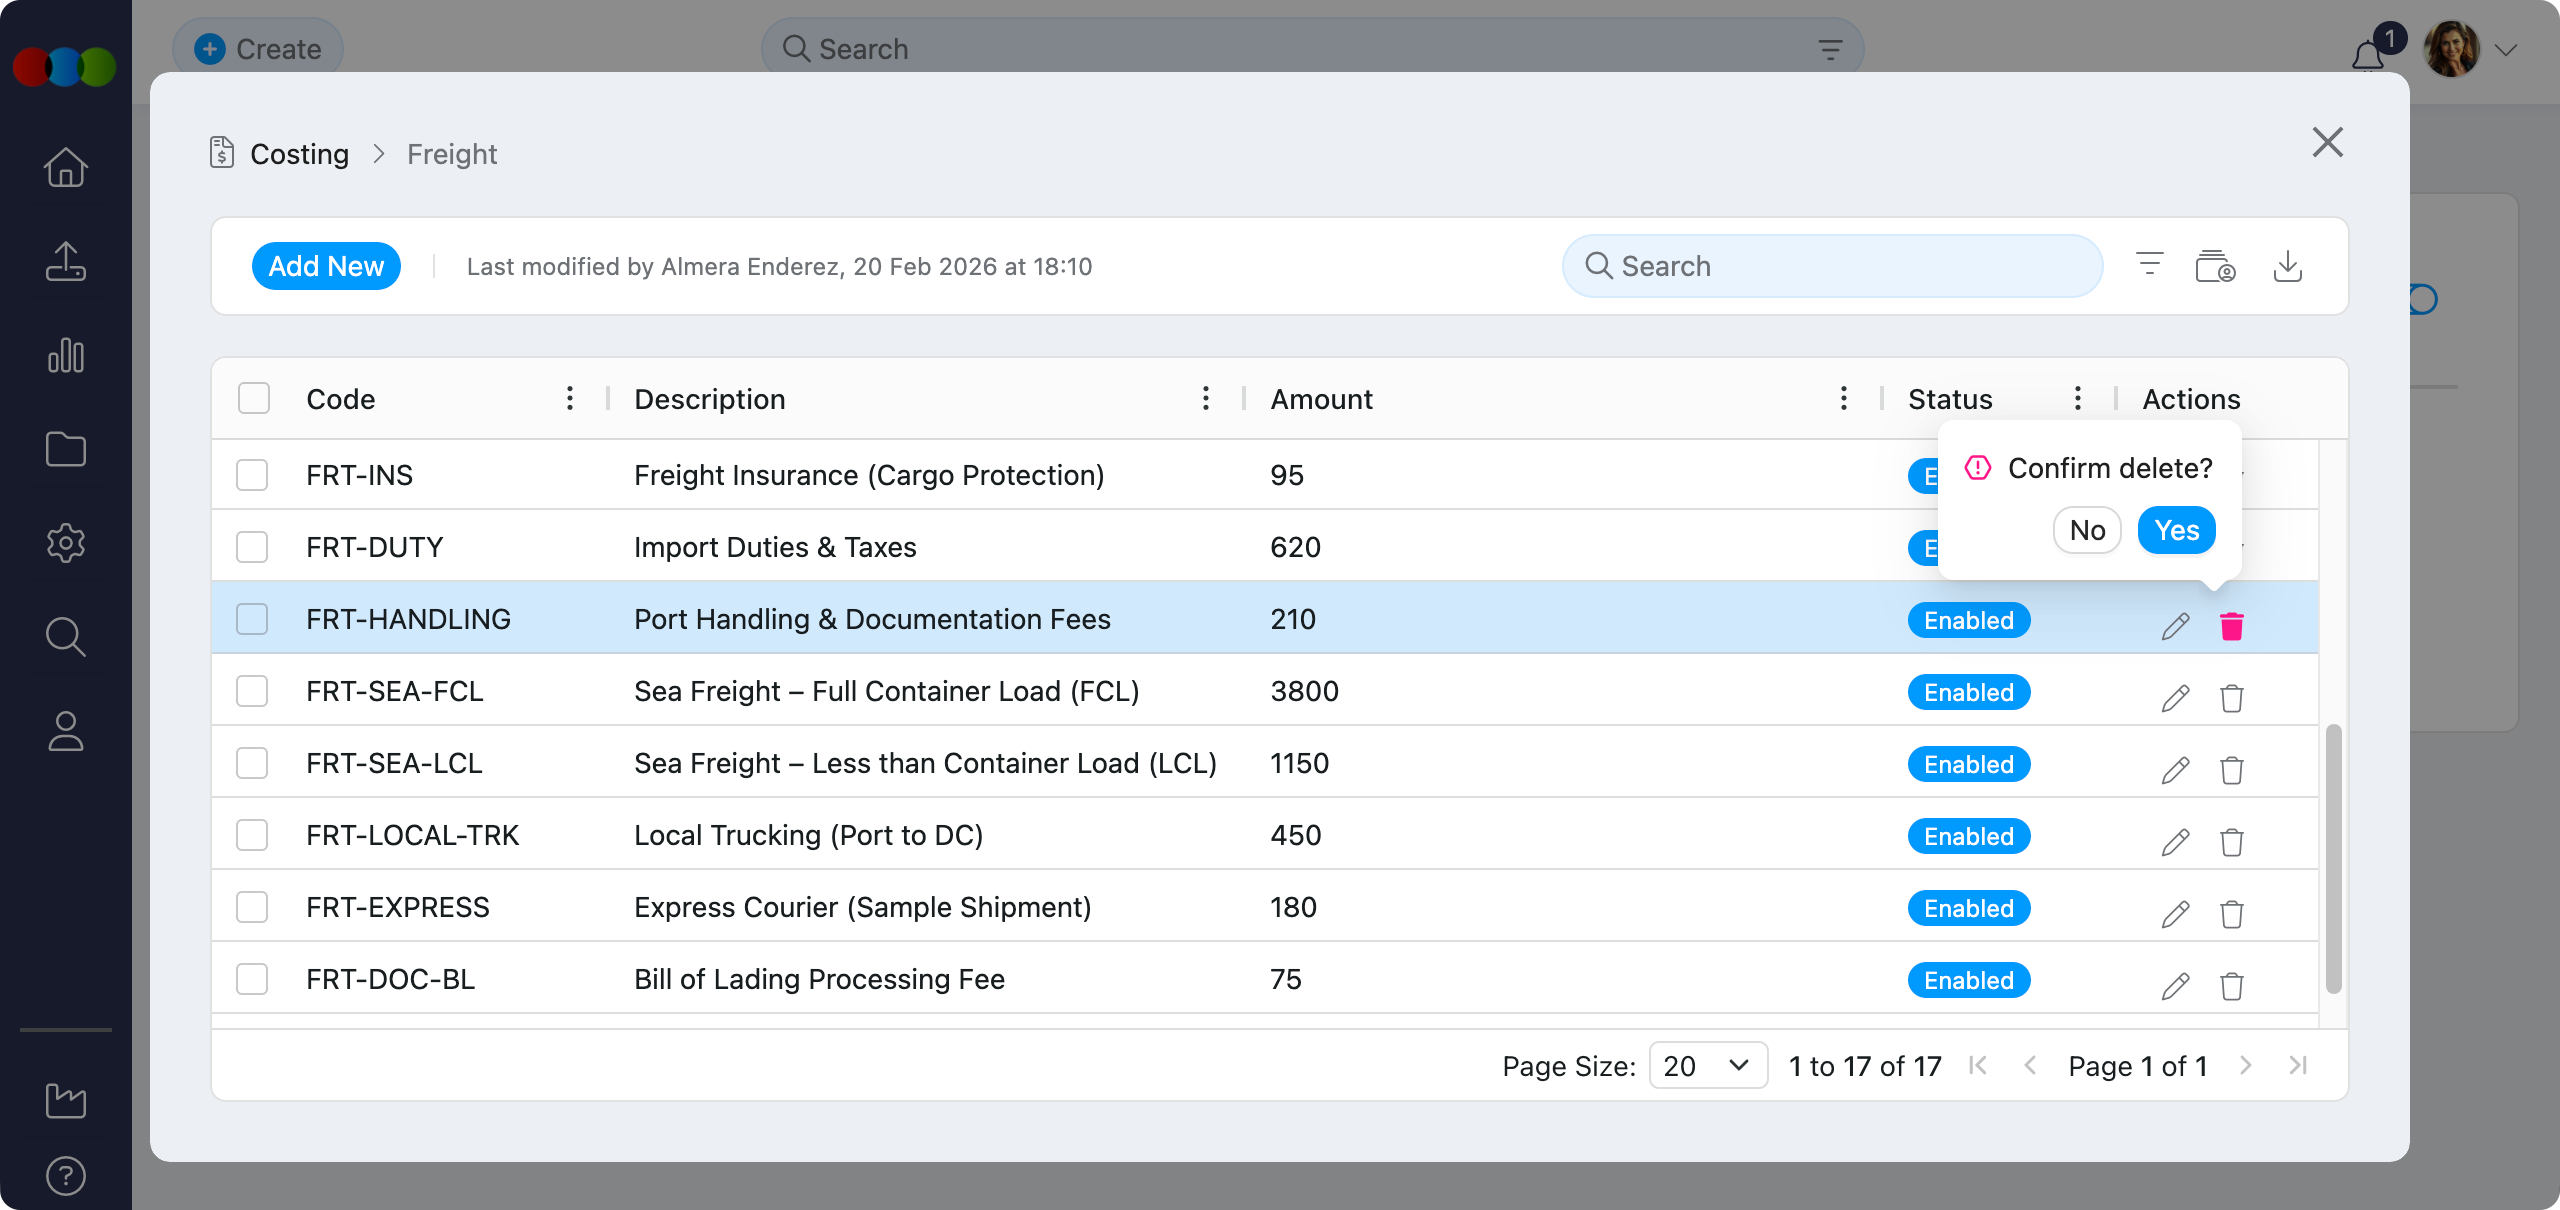This screenshot has height=1210, width=2560.
Task: Open the Amount column options menu
Action: [x=1843, y=398]
